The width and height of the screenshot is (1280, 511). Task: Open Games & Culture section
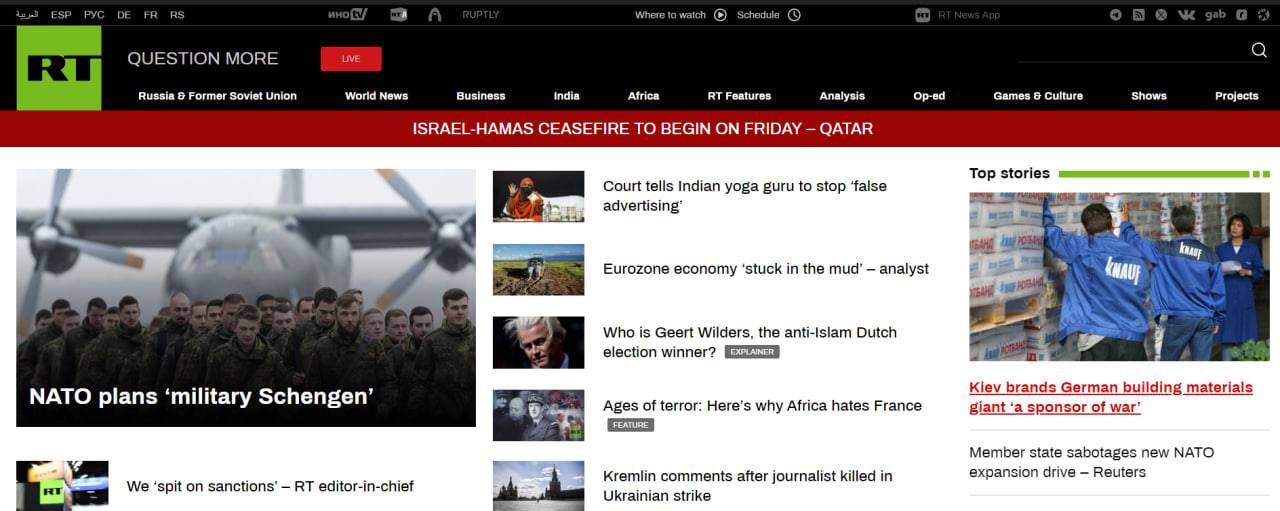1038,96
